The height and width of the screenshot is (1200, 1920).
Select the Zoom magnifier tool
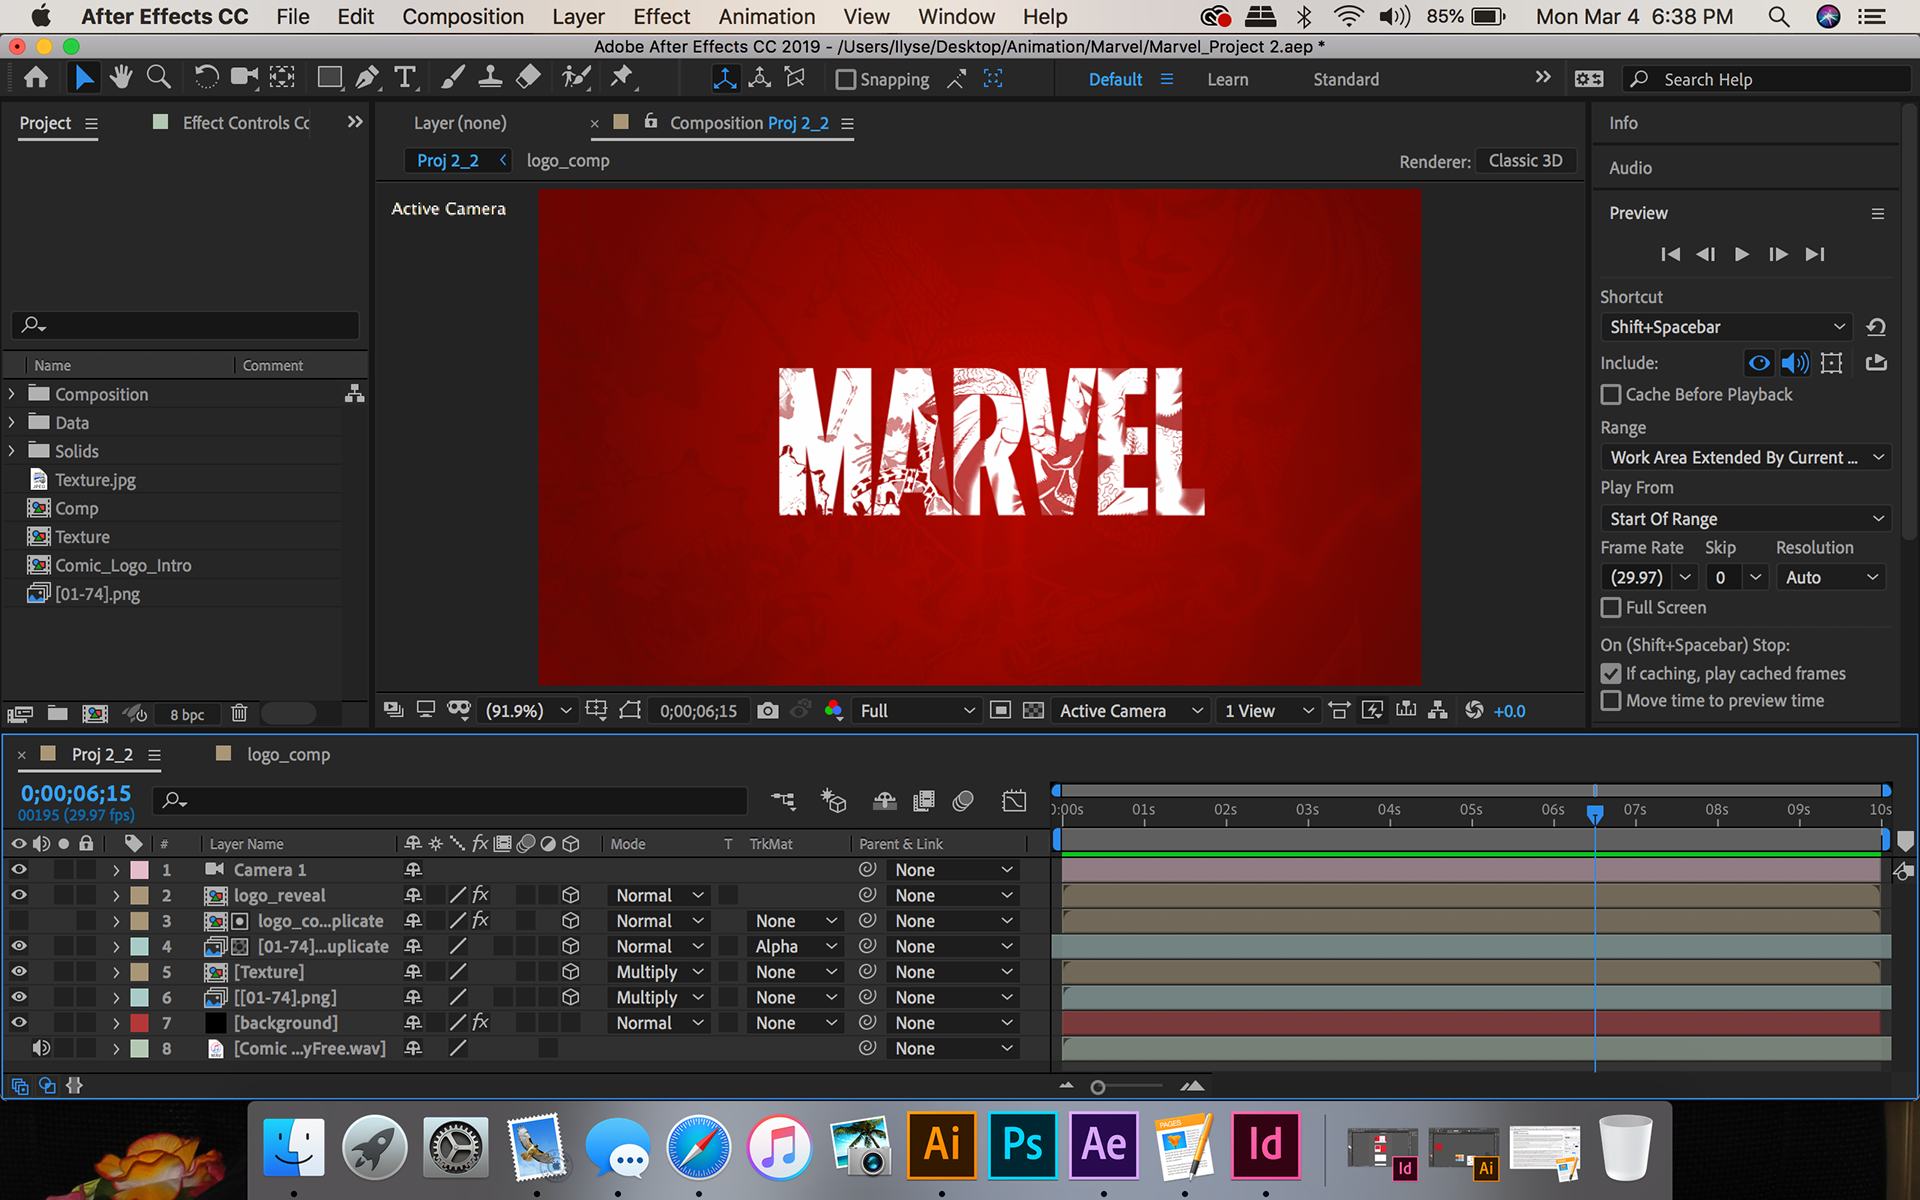[158, 78]
